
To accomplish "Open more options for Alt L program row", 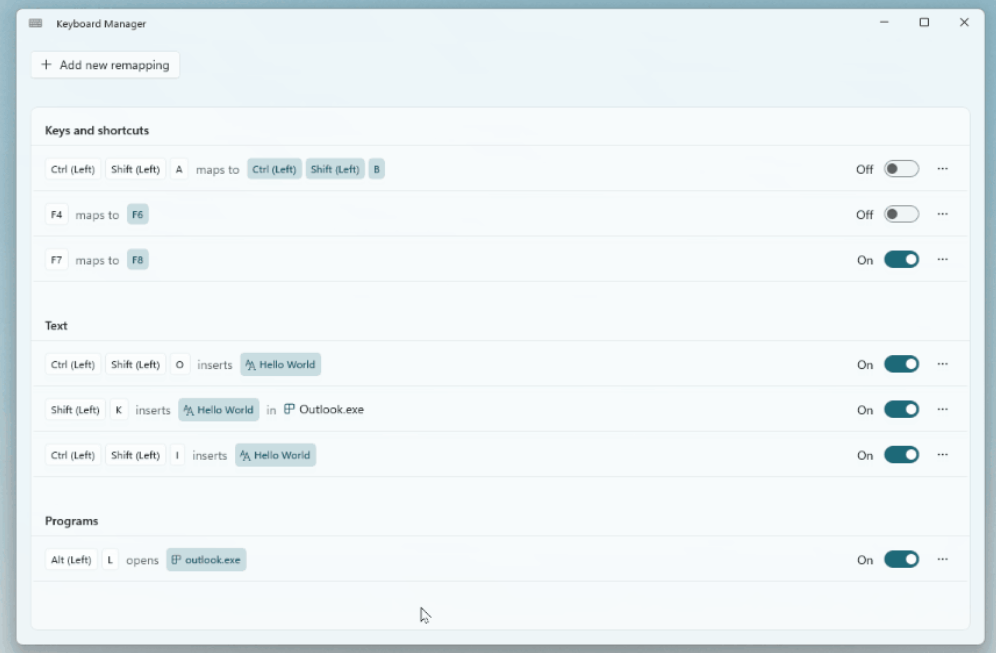I will point(943,560).
